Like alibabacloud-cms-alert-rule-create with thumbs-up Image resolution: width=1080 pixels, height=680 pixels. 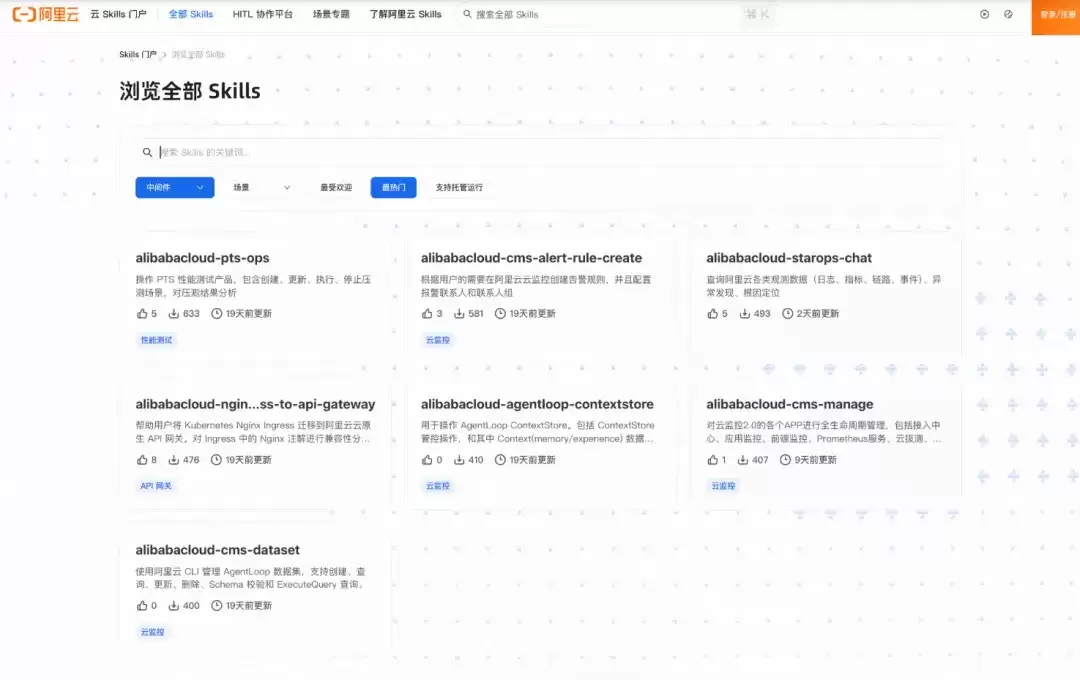pyautogui.click(x=427, y=313)
